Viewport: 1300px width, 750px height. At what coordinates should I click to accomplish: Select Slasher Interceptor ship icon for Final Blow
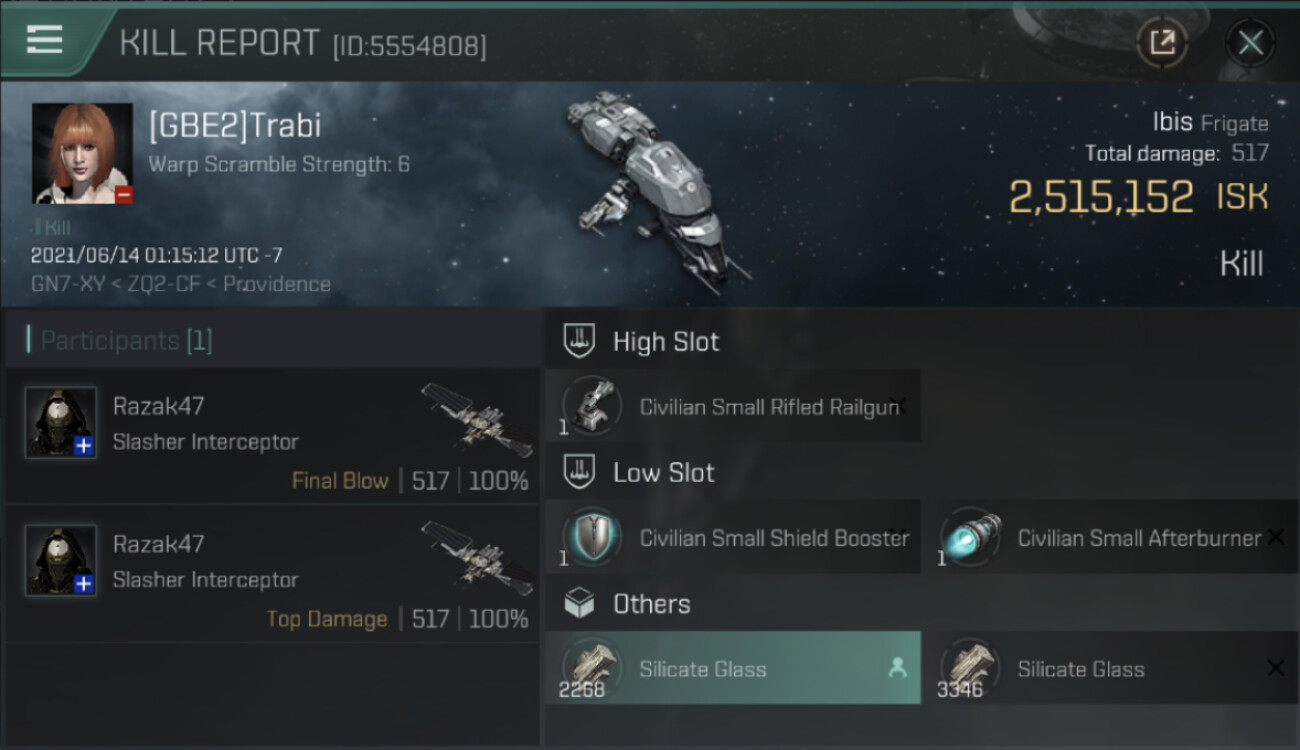[476, 418]
